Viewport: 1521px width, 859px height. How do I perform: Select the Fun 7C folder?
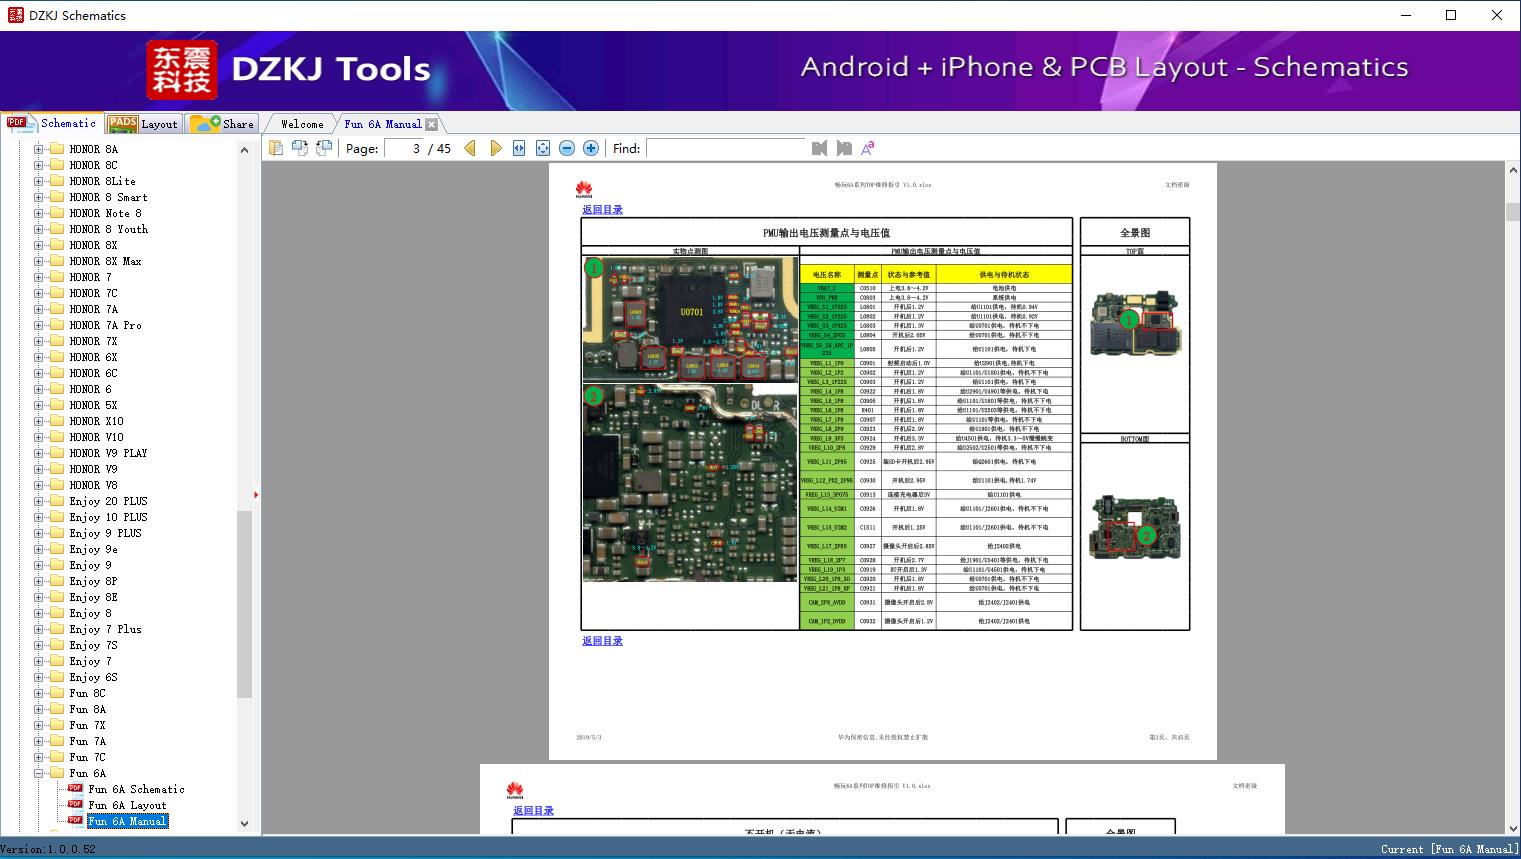tap(87, 757)
